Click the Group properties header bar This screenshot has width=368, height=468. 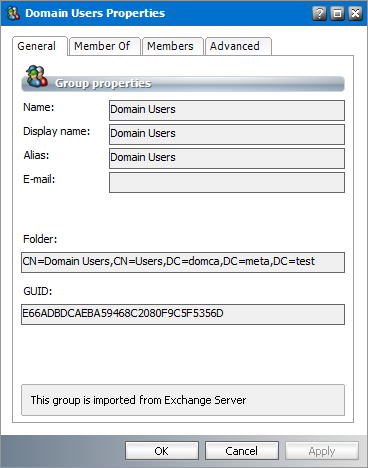pyautogui.click(x=183, y=84)
